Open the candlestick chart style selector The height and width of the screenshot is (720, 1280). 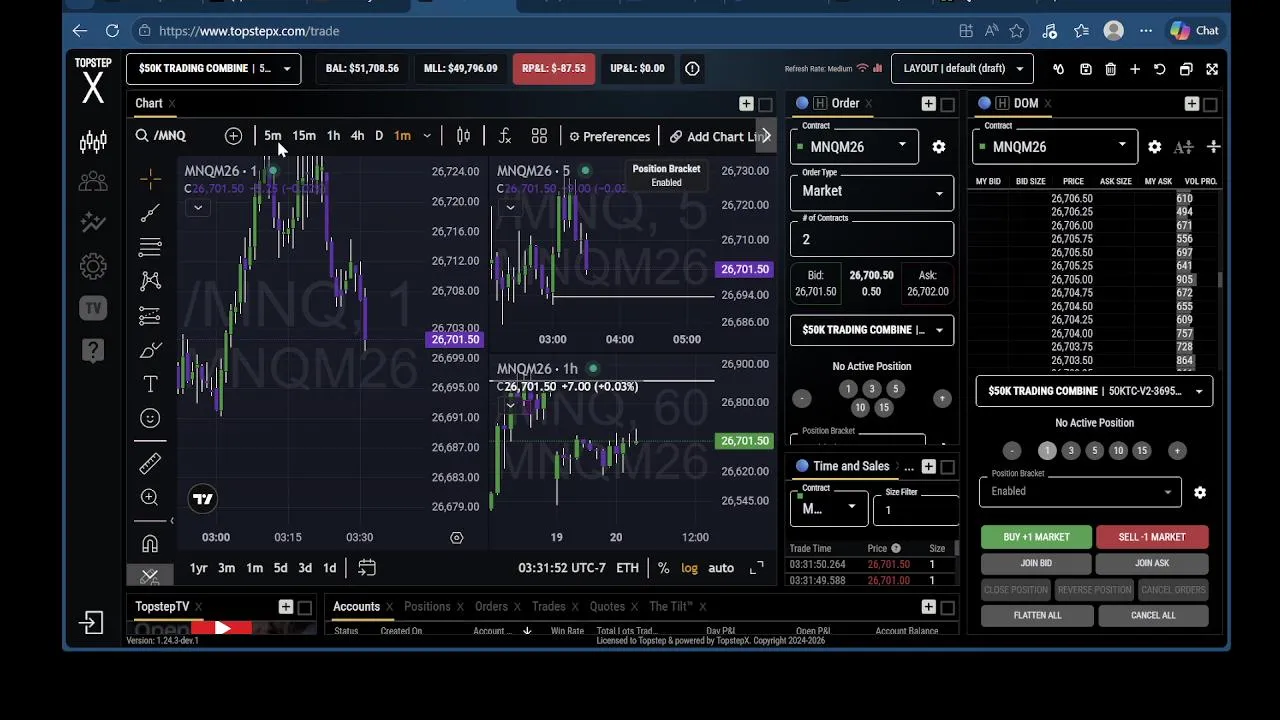tap(463, 136)
